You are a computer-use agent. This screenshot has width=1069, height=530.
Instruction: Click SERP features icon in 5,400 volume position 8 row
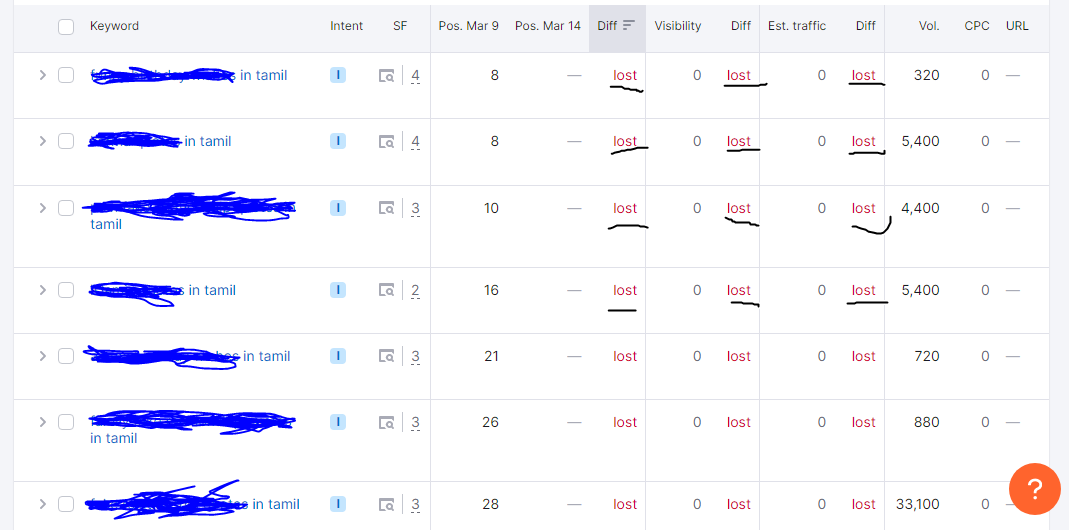point(386,142)
